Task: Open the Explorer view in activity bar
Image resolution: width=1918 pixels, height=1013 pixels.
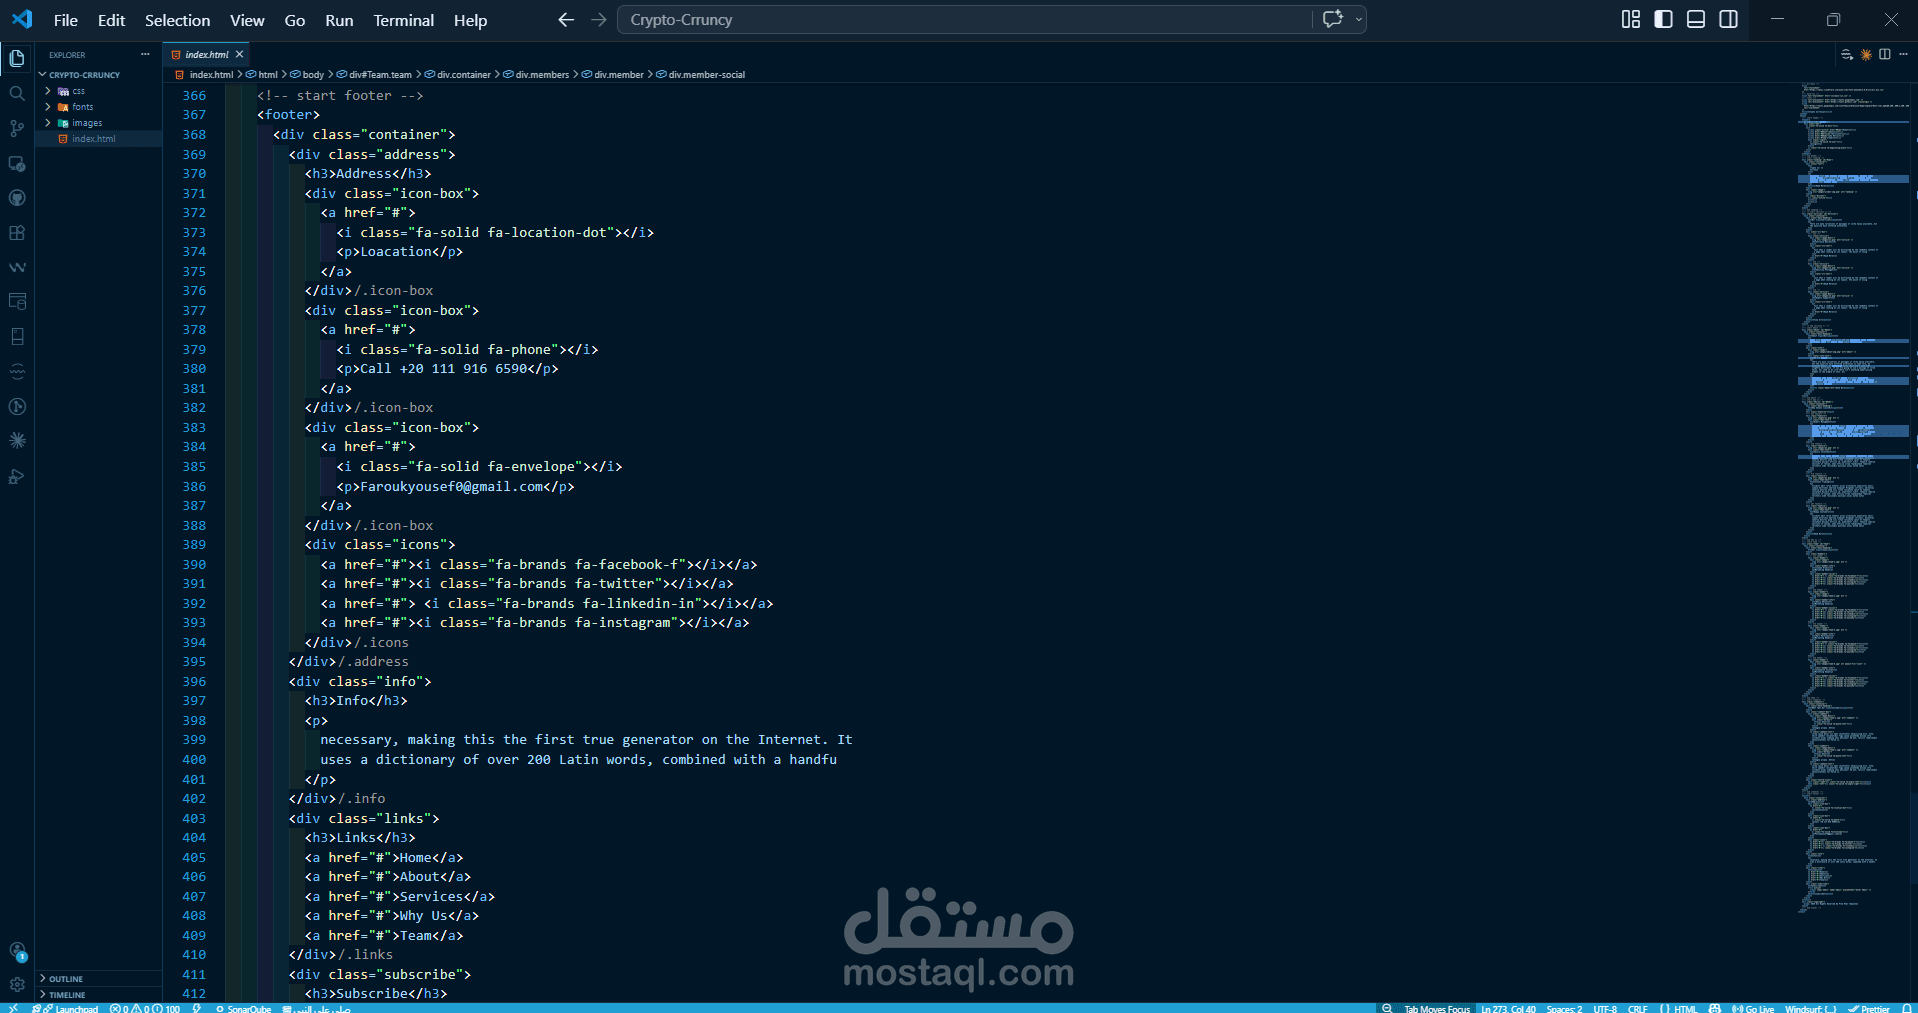Action: click(17, 59)
